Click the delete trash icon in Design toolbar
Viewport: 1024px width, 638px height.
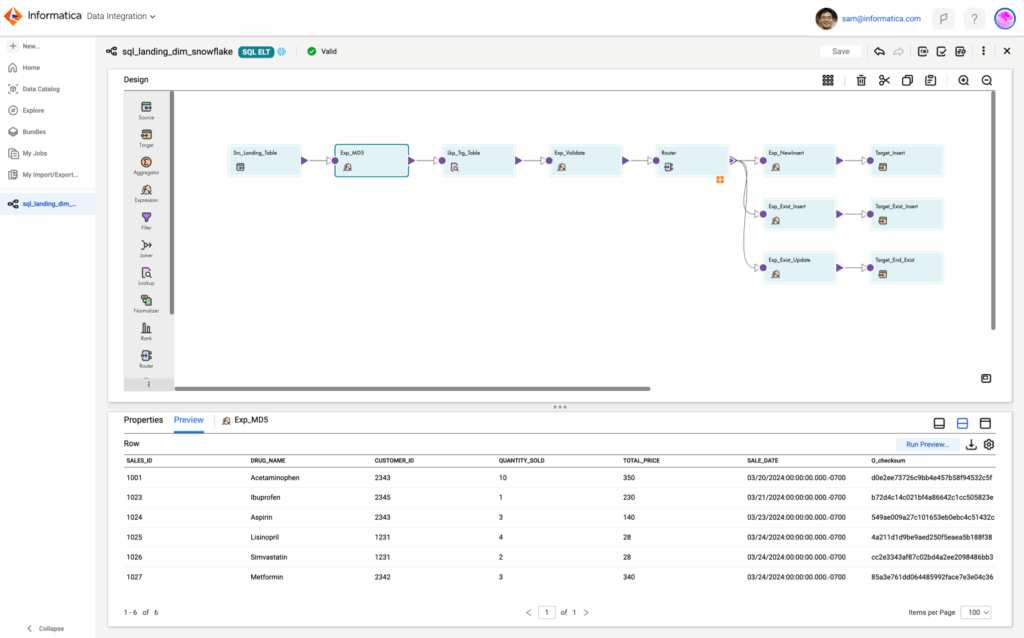tap(861, 80)
